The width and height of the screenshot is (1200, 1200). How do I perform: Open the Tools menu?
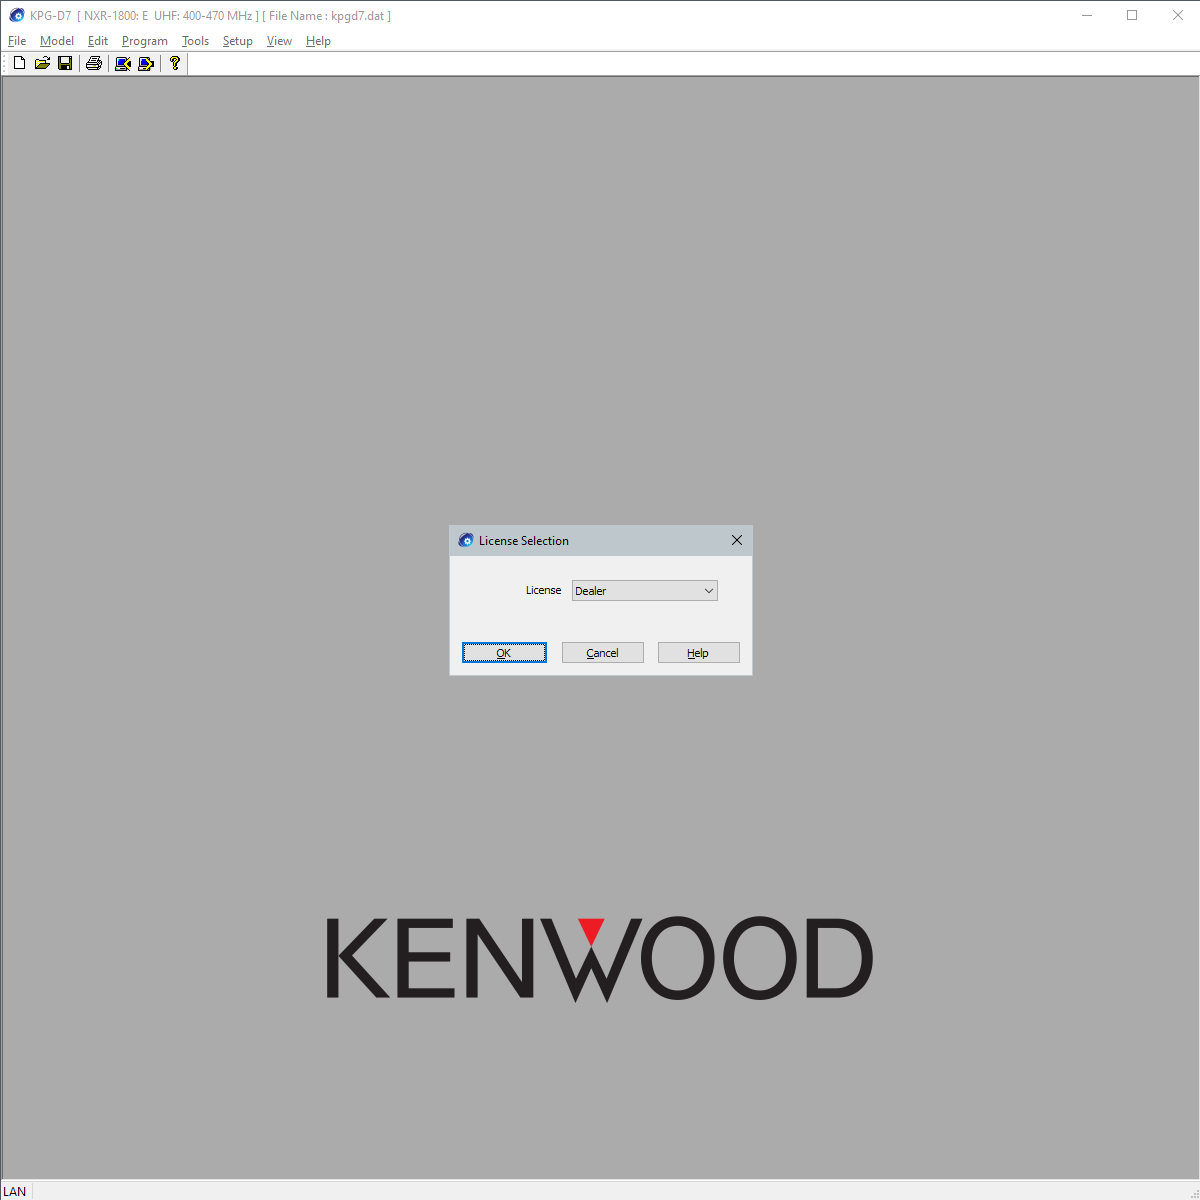(195, 41)
